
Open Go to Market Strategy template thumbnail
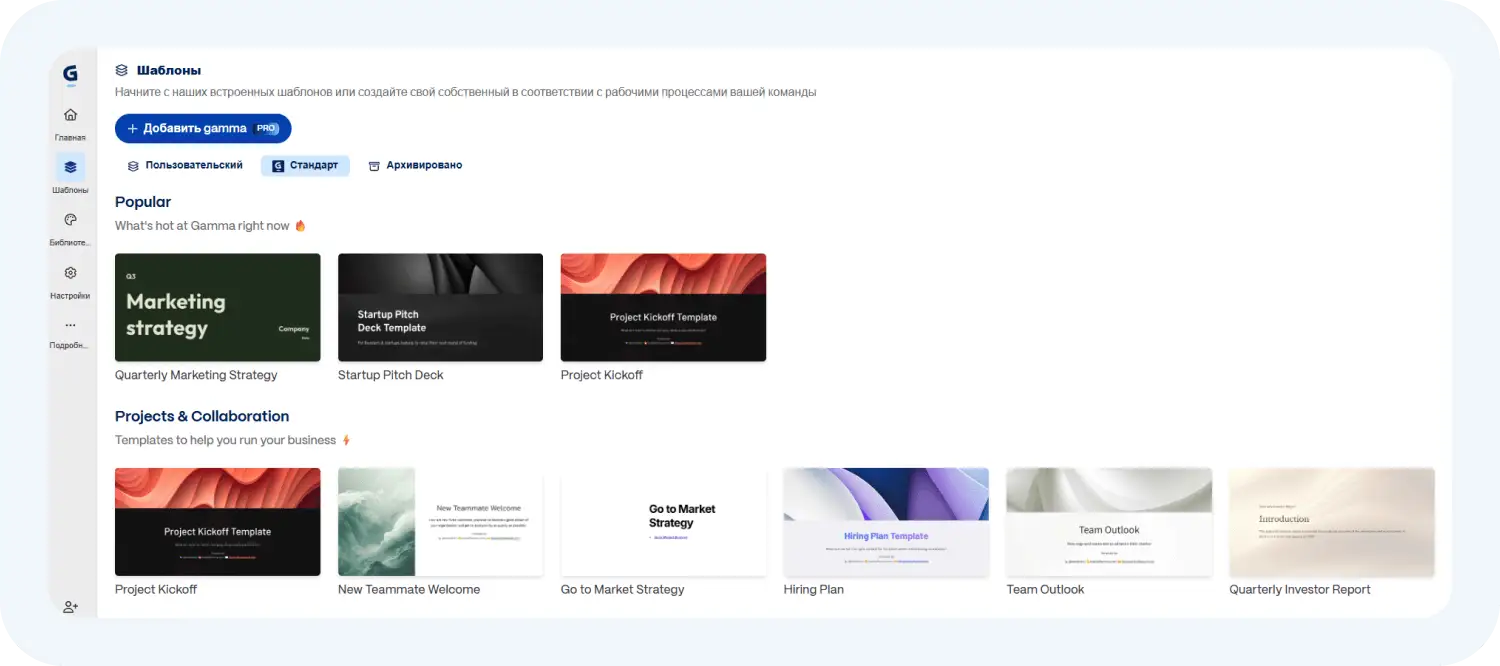click(x=663, y=522)
